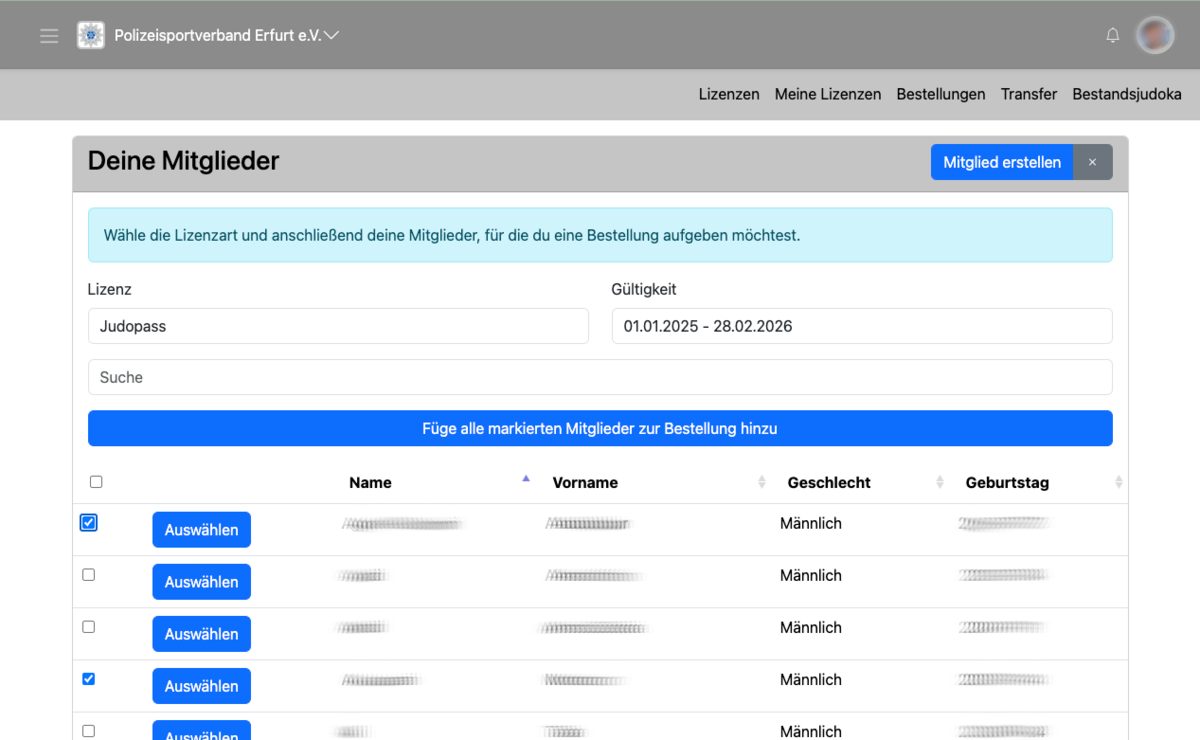This screenshot has height=740, width=1200.
Task: Sort the table by Name column
Action: pos(370,482)
